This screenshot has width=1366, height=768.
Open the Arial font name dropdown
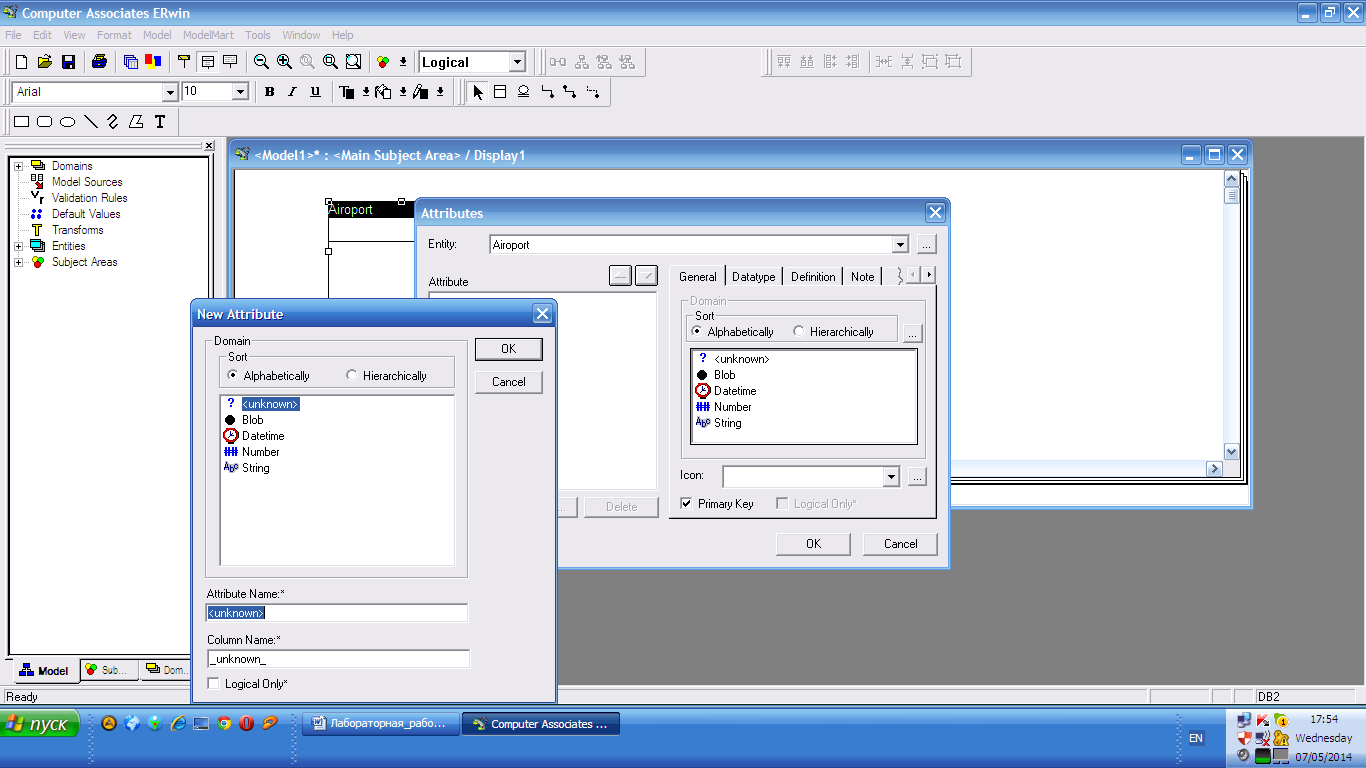point(169,92)
